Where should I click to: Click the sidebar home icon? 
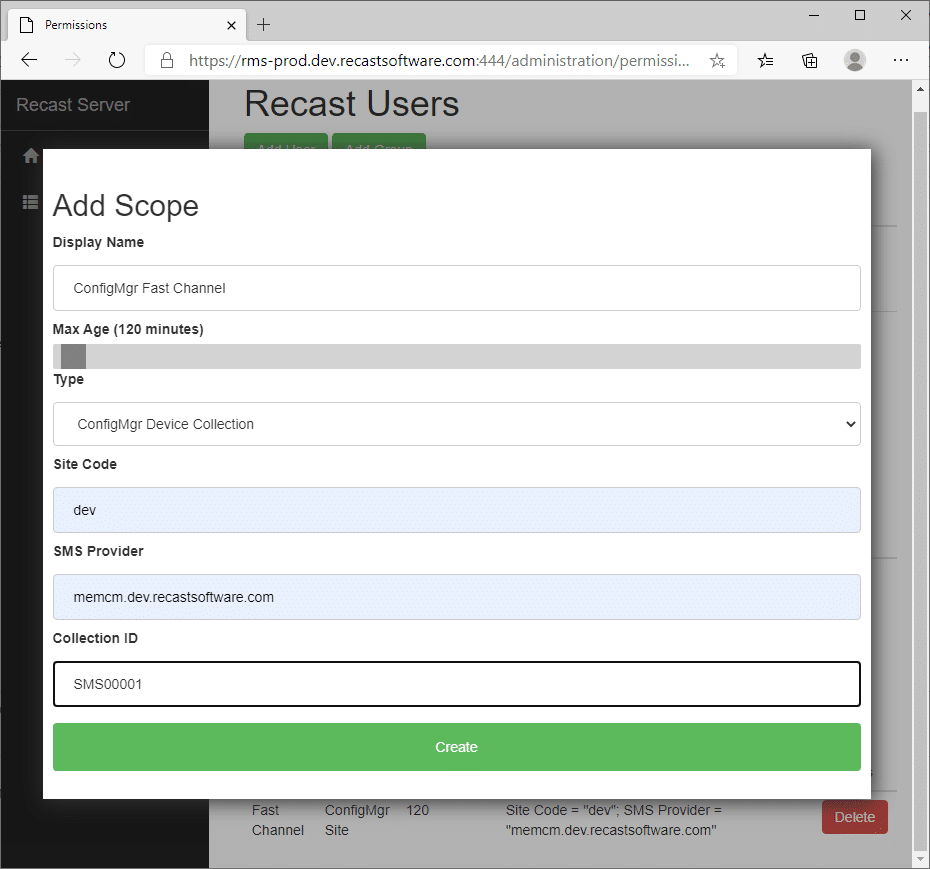point(31,156)
